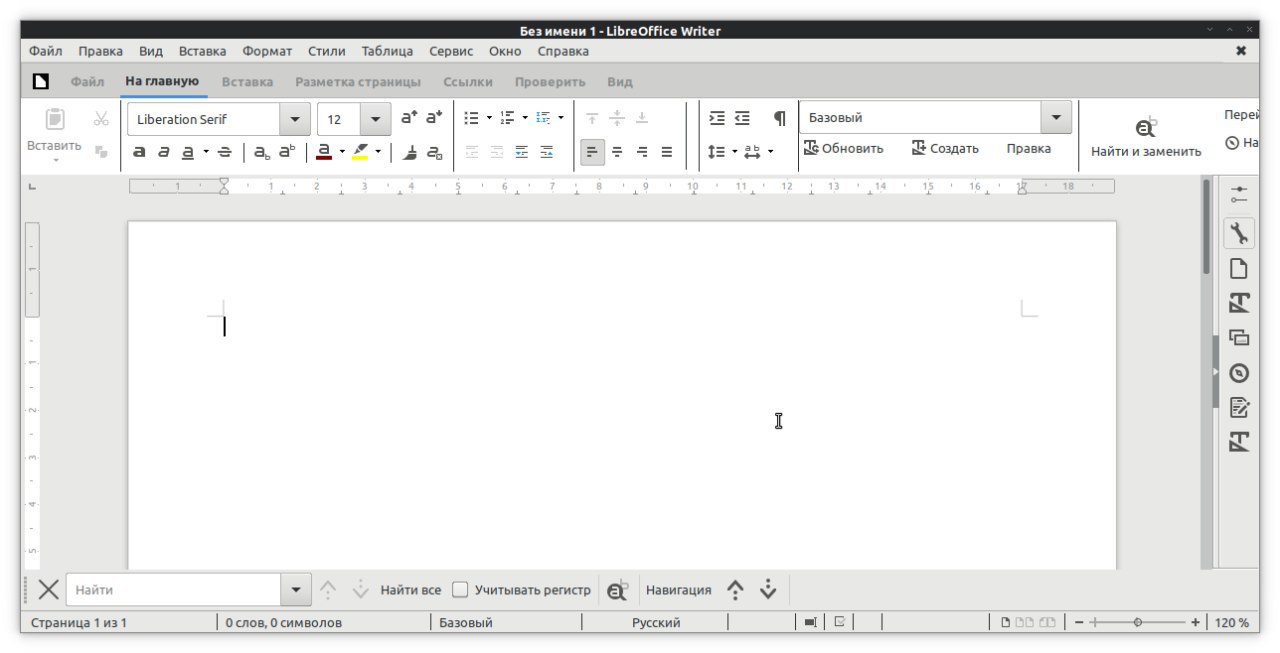Click Найти и заменить large button
The image size is (1280, 653).
tap(1146, 137)
